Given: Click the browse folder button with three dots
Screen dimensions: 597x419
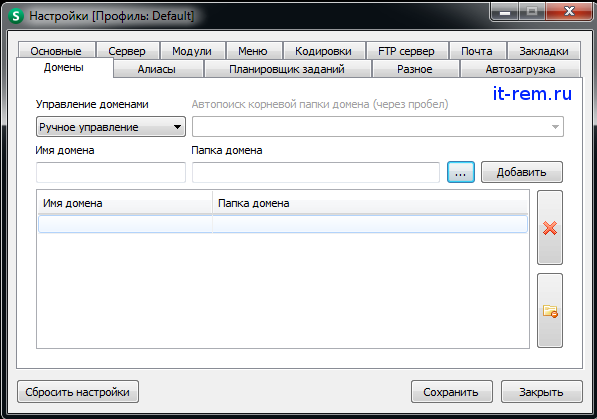Looking at the screenshot, I should click(x=461, y=172).
